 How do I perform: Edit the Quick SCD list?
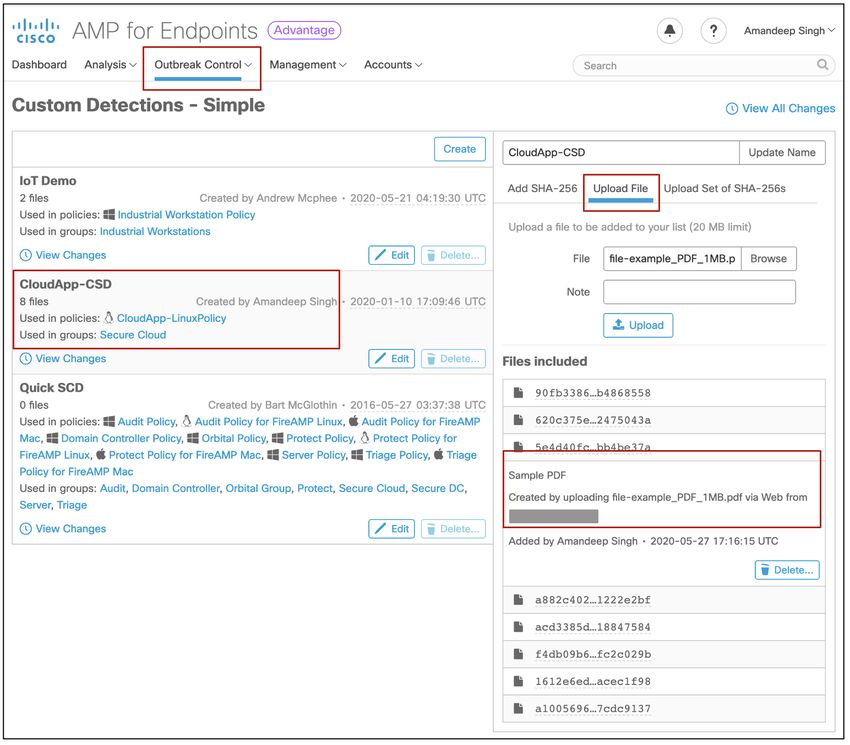click(x=391, y=529)
